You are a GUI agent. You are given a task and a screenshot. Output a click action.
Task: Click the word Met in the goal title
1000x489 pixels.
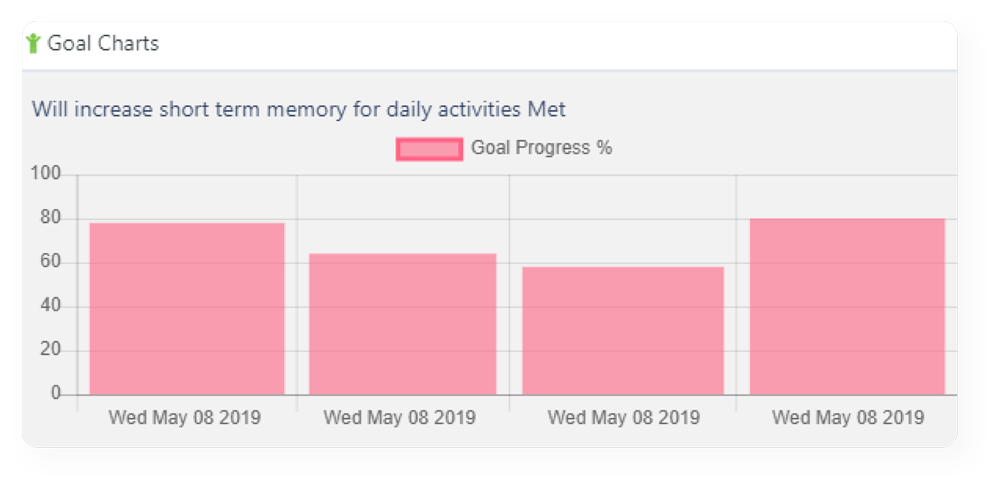point(547,110)
